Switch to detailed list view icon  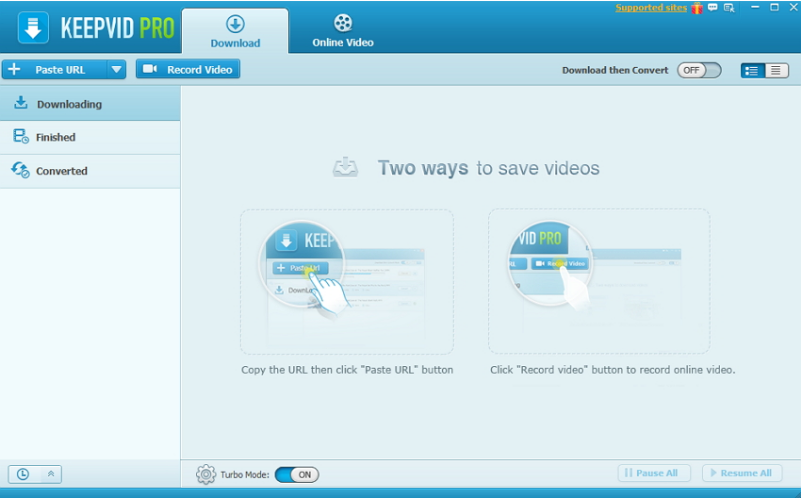pyautogui.click(x=752, y=70)
